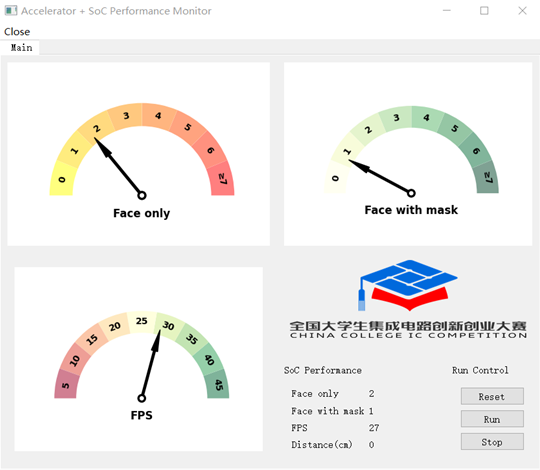Halt the run with the Stop button
Screen dimensions: 540x470
492,442
